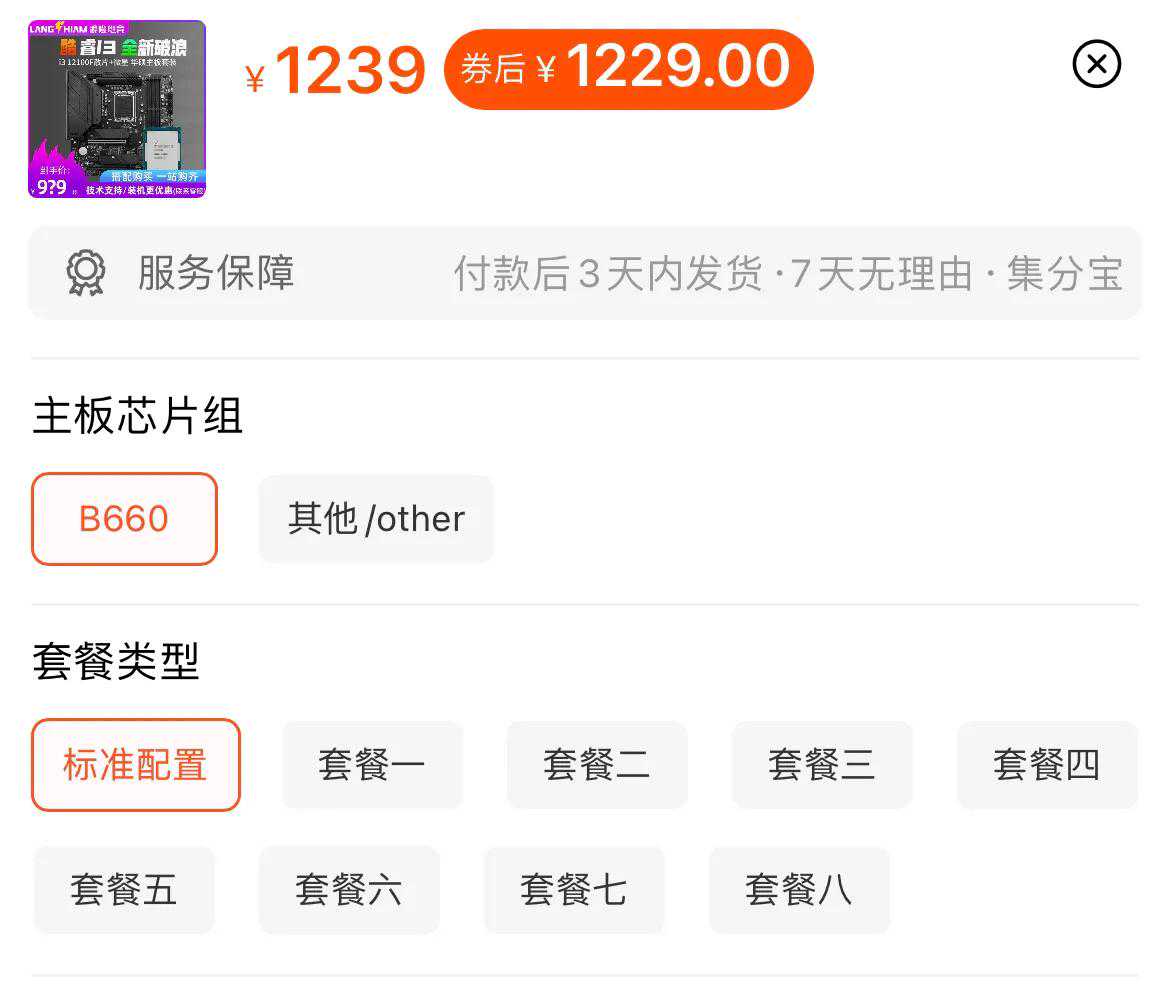Select the B660 chipset option

tap(124, 519)
